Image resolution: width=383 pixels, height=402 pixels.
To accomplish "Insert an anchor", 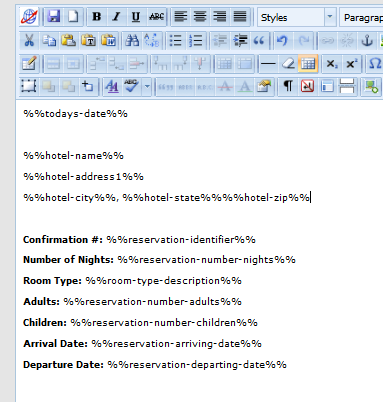I will [367, 41].
